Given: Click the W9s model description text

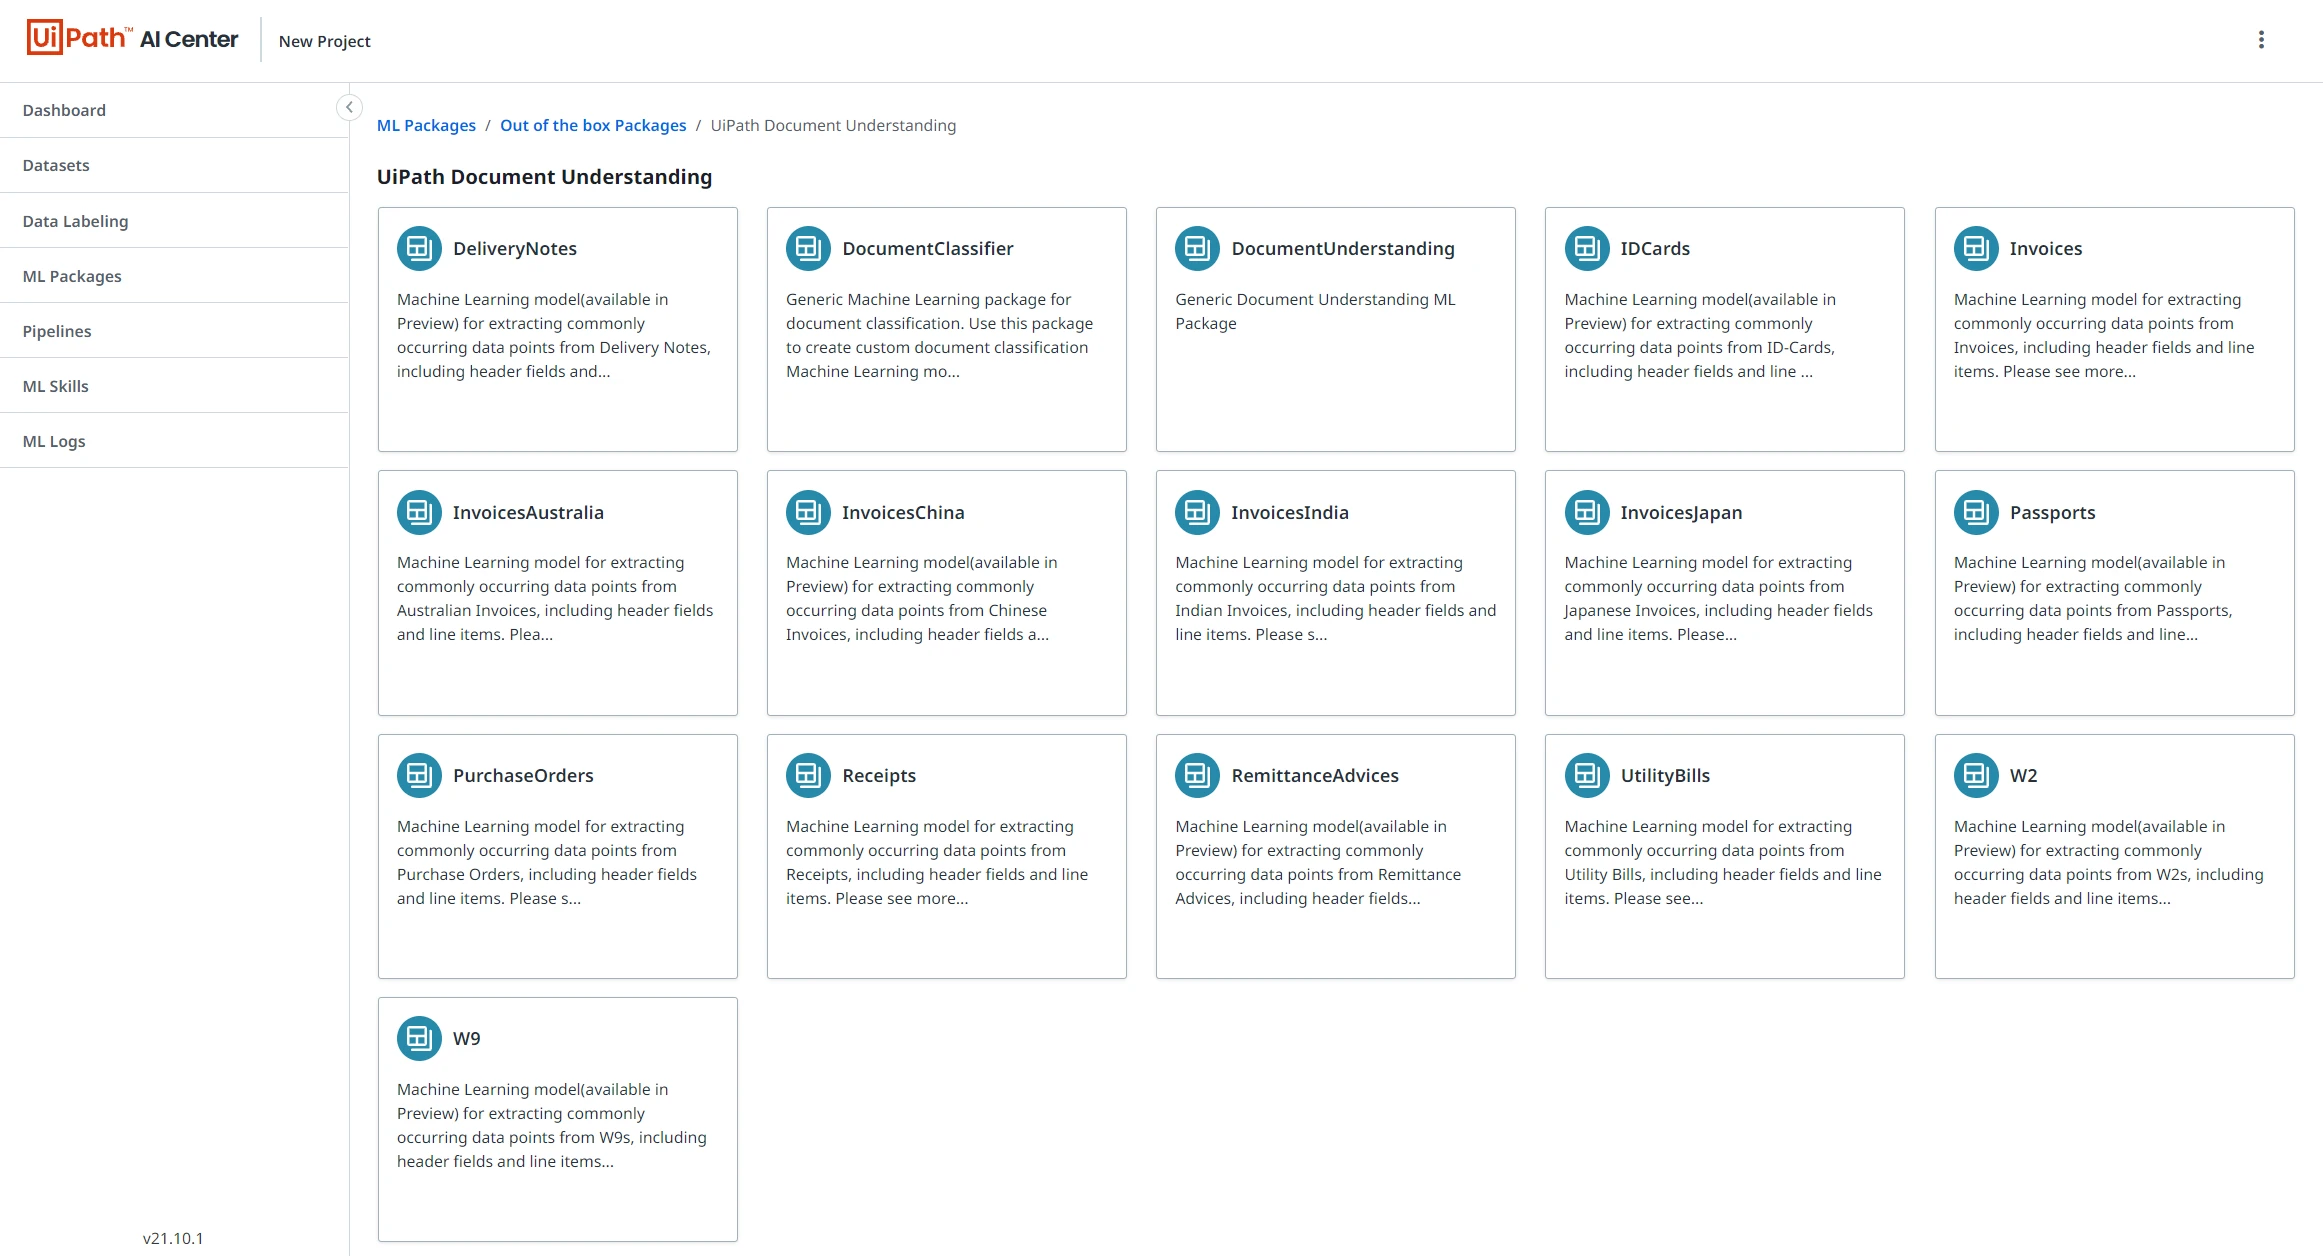Looking at the screenshot, I should pyautogui.click(x=552, y=1125).
